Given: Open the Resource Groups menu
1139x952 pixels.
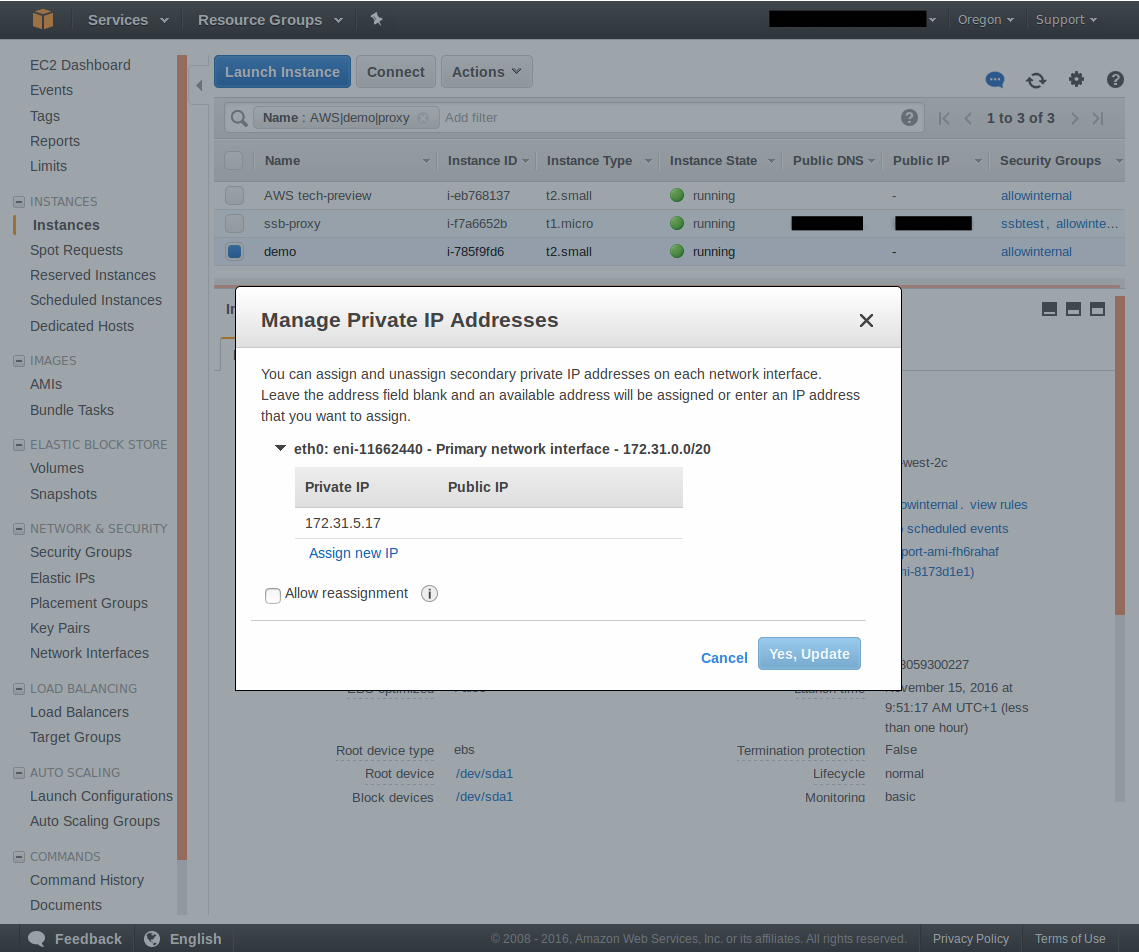Looking at the screenshot, I should coord(269,20).
